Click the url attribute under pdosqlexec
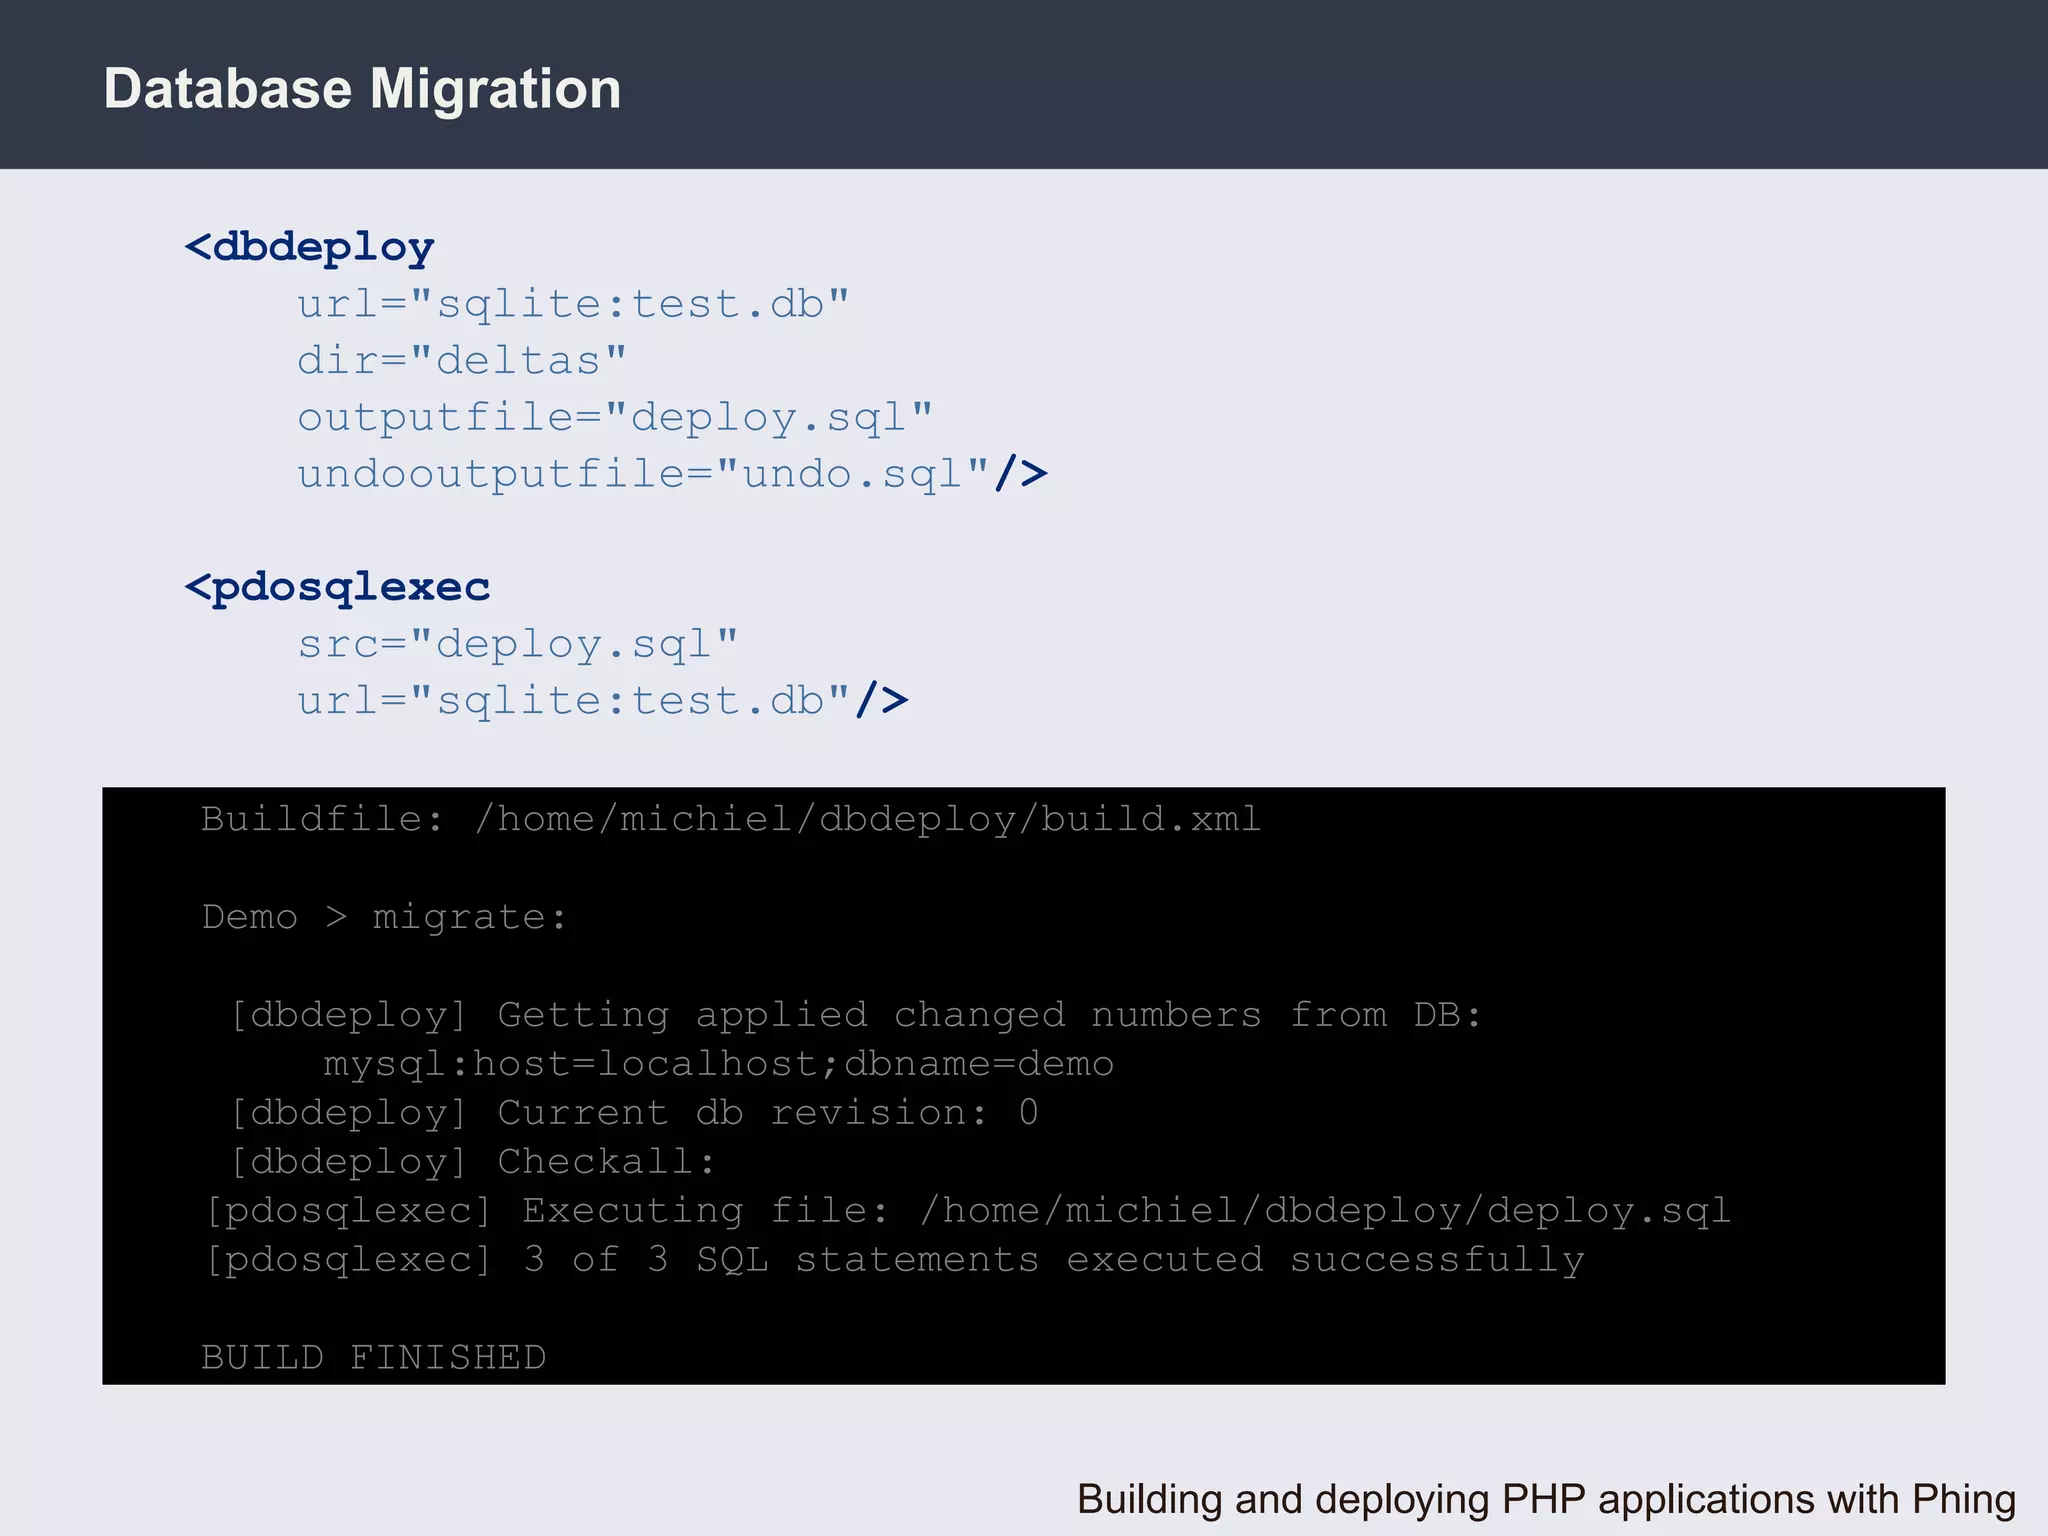This screenshot has width=2048, height=1536. [573, 701]
